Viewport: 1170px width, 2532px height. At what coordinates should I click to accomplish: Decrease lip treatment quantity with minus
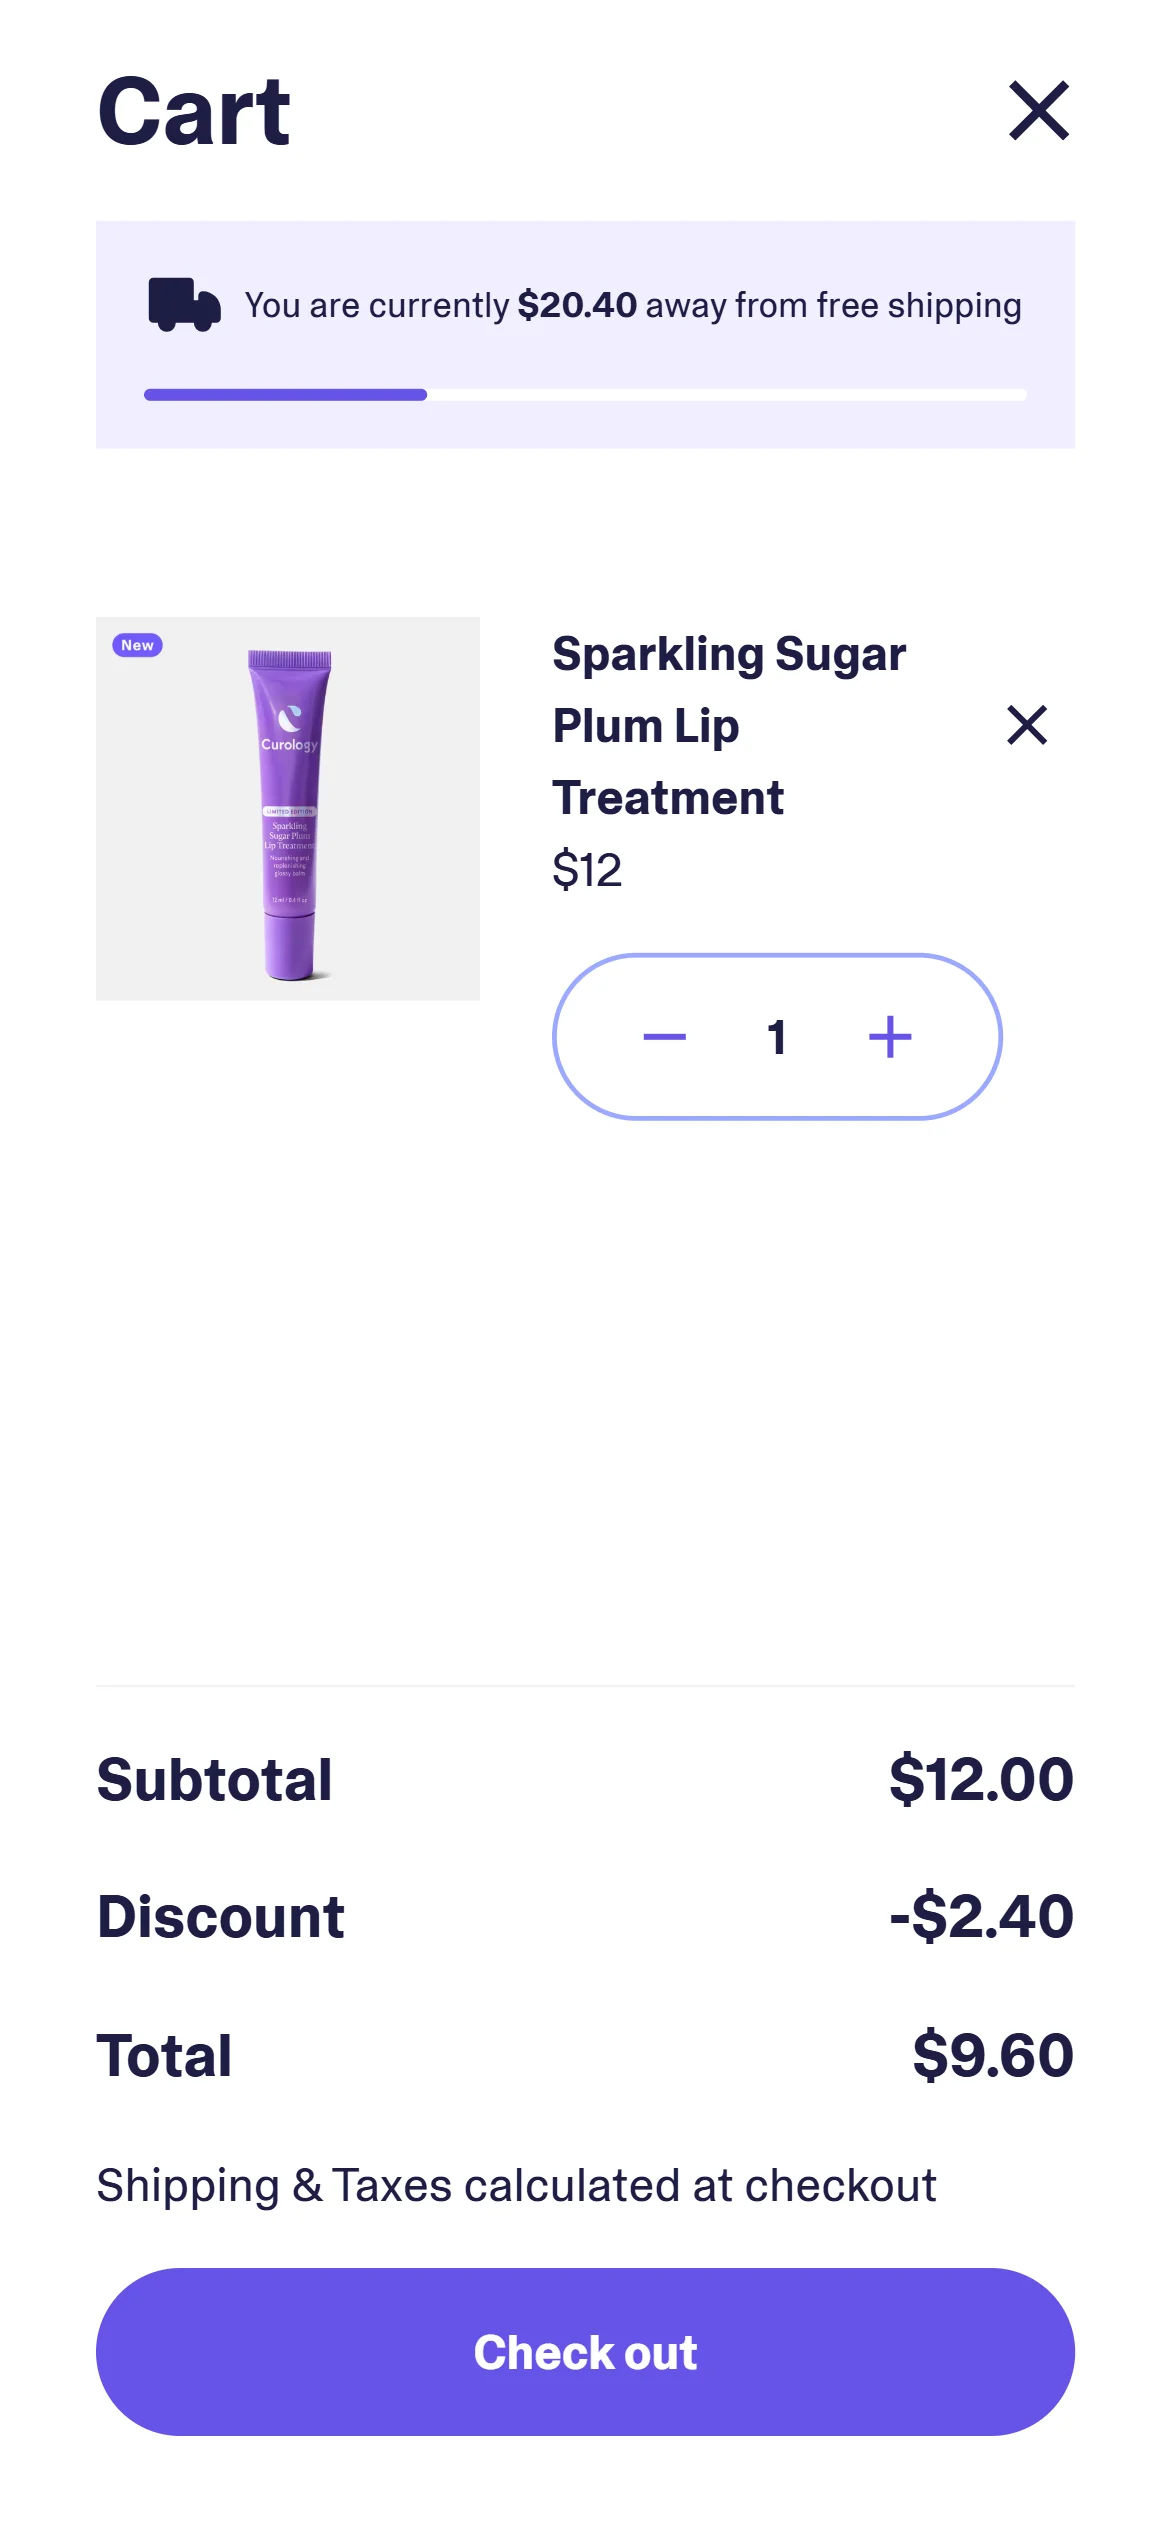[x=664, y=1037]
